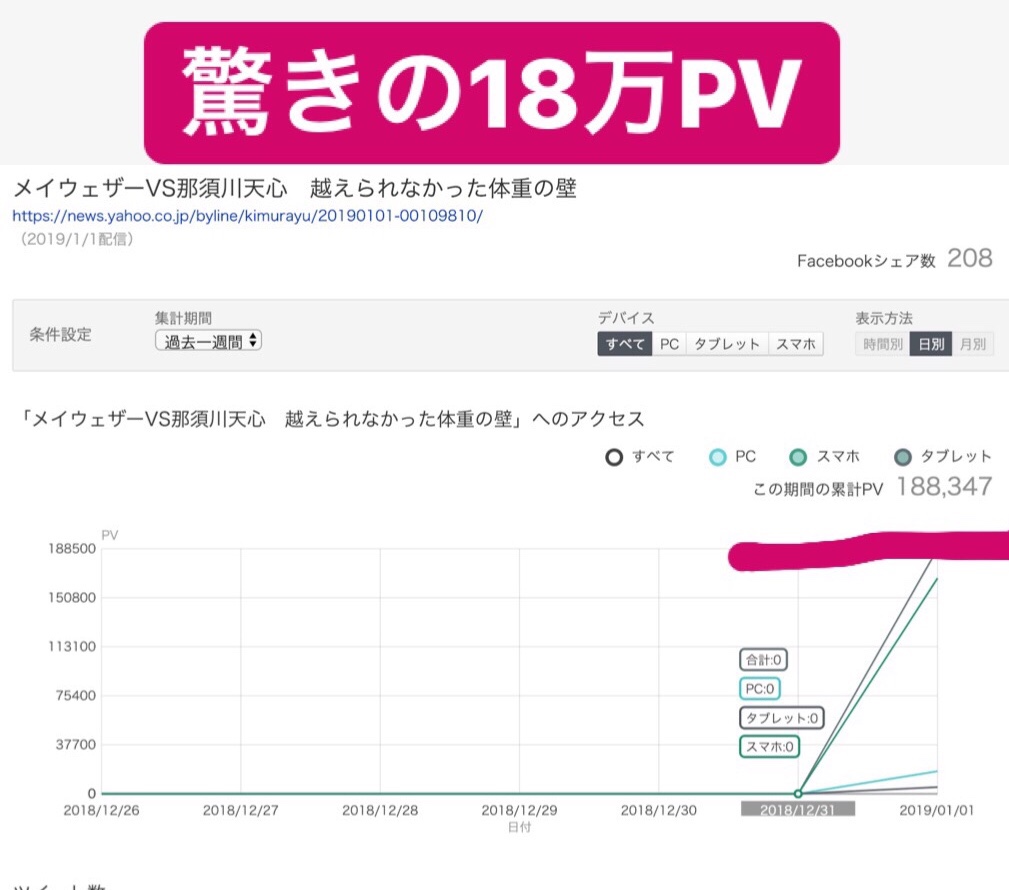The width and height of the screenshot is (1009, 890).
Task: Click the 2018/12/30 date axis label
Action: [x=658, y=810]
